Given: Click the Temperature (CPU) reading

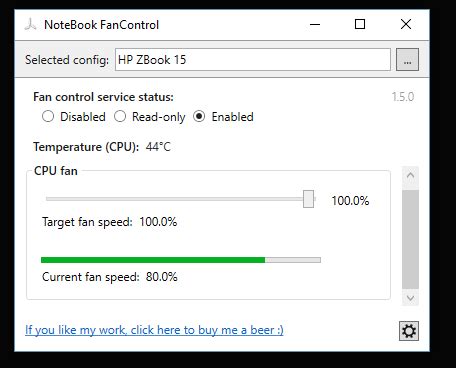Looking at the screenshot, I should pyautogui.click(x=158, y=147).
